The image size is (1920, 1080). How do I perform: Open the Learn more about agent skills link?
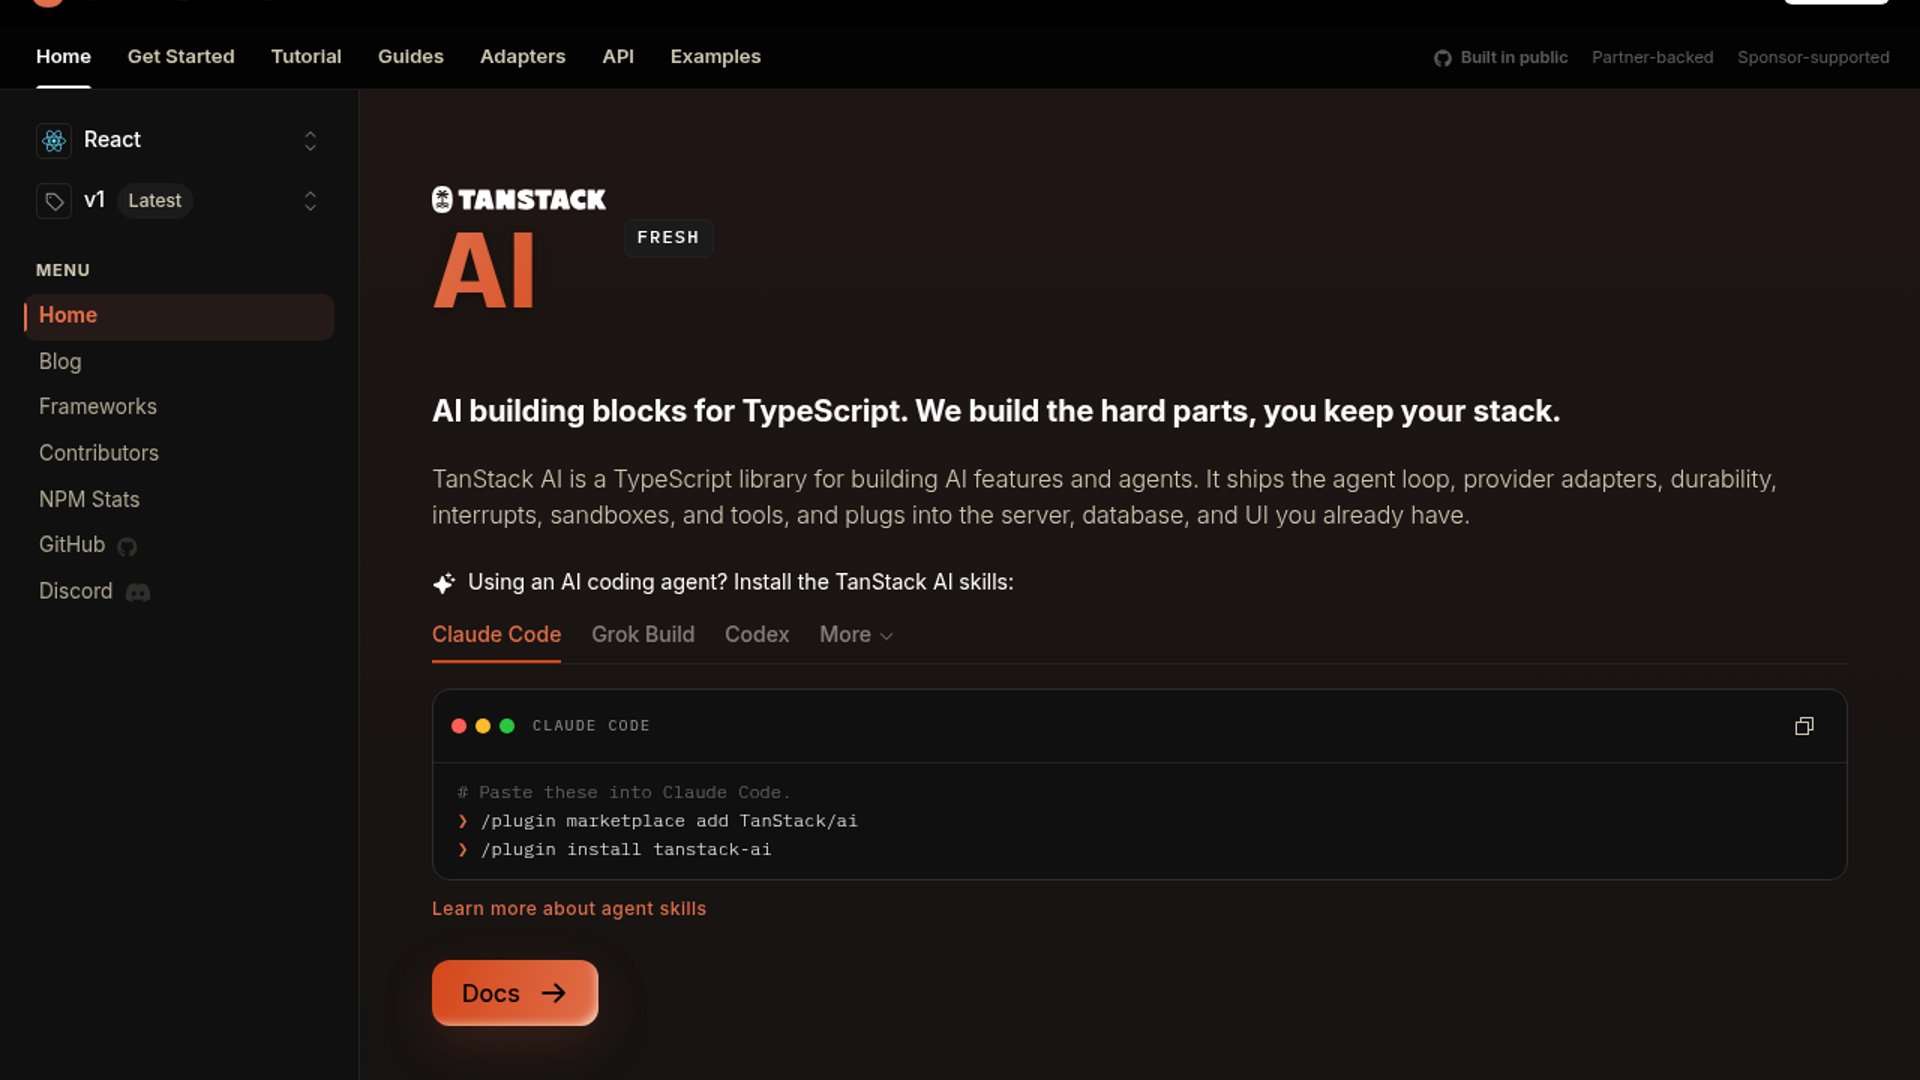[569, 909]
